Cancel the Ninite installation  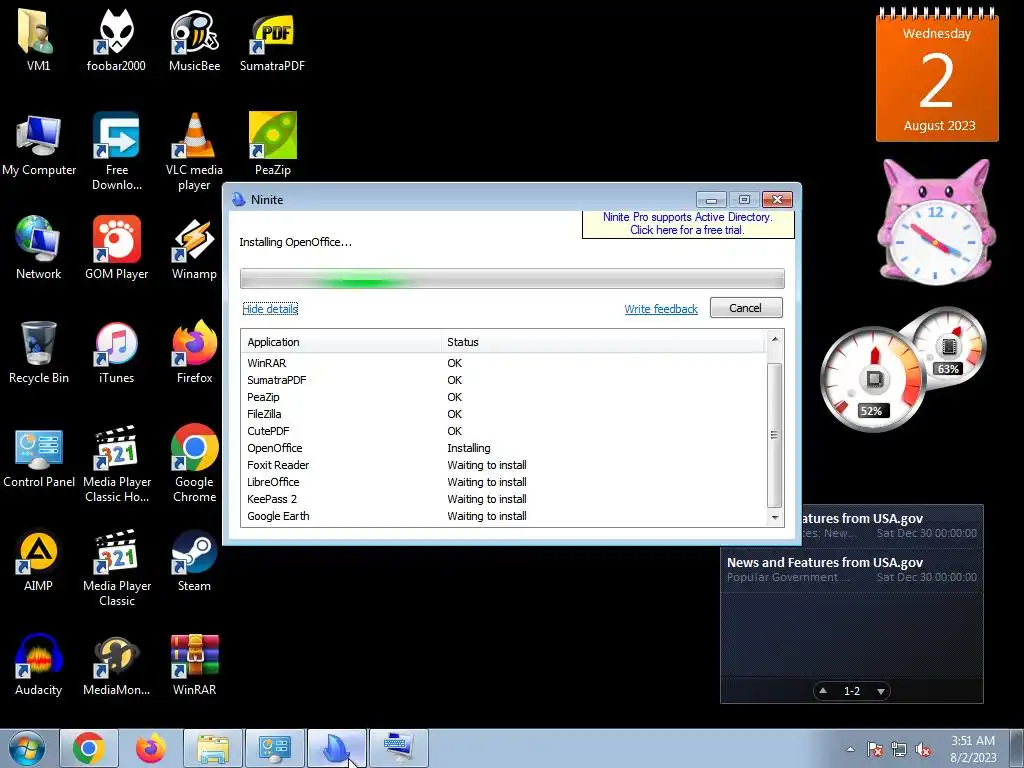click(746, 308)
